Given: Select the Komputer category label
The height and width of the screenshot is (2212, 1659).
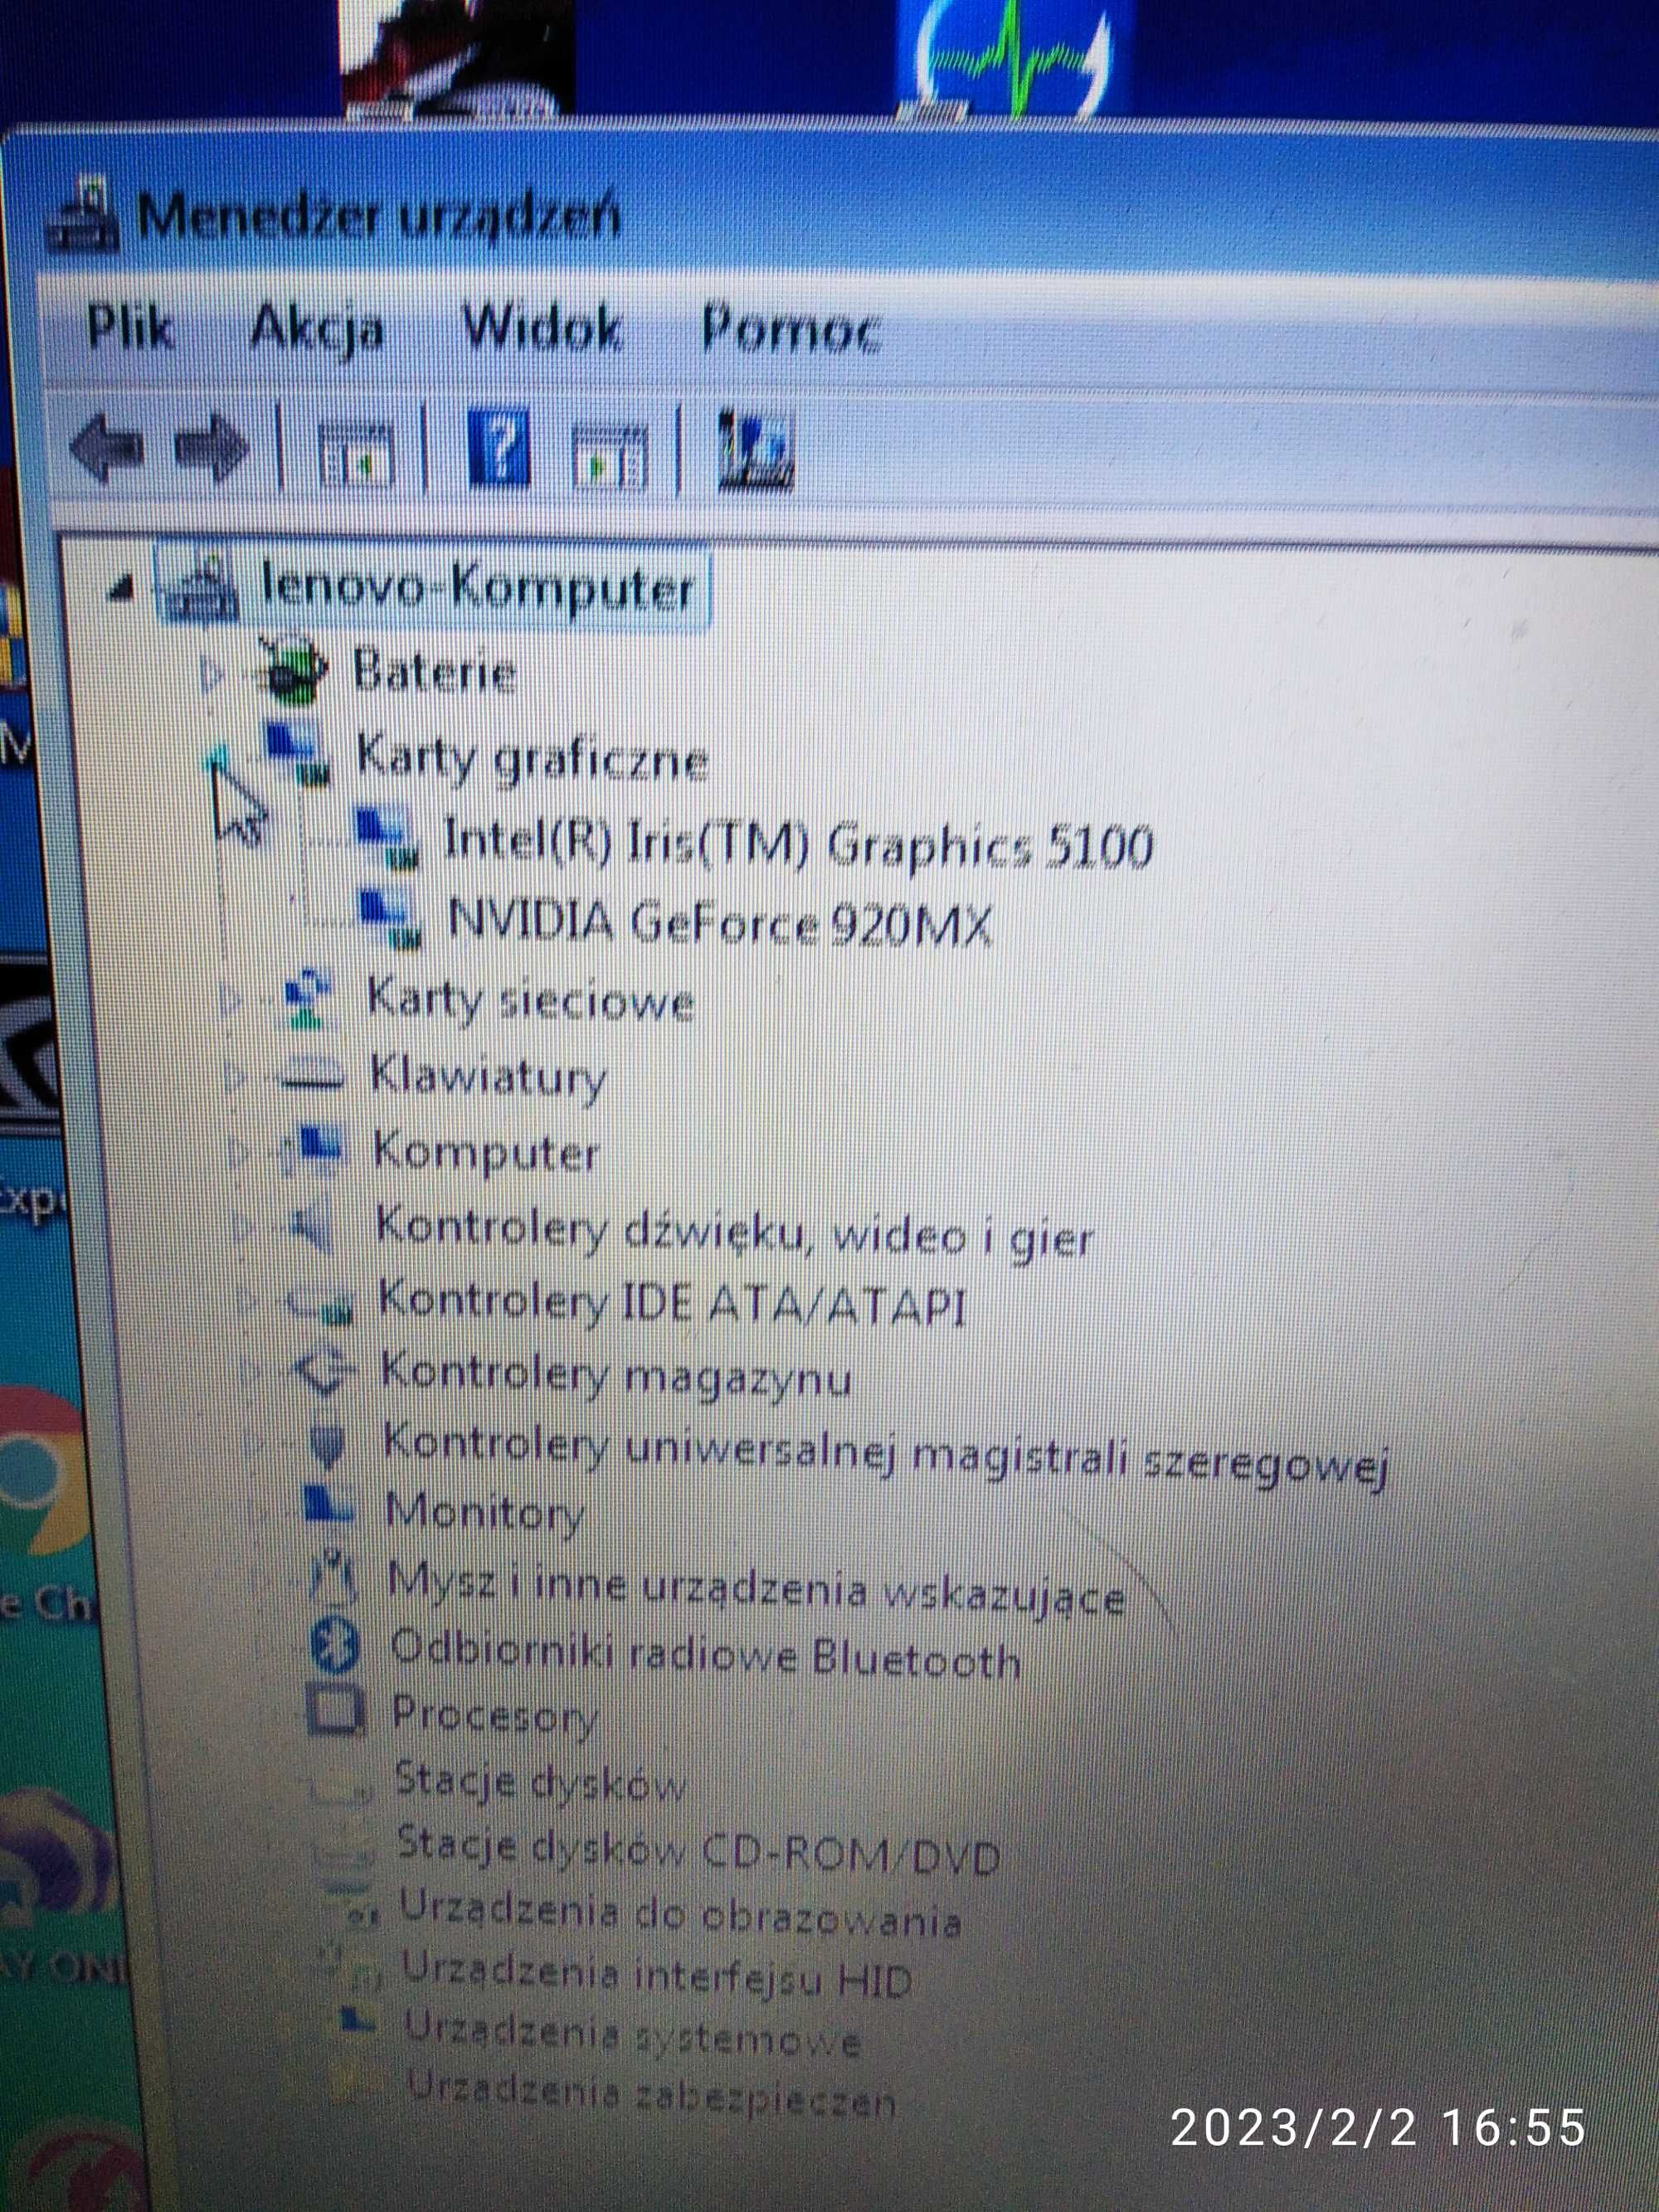Looking at the screenshot, I should pyautogui.click(x=486, y=1153).
